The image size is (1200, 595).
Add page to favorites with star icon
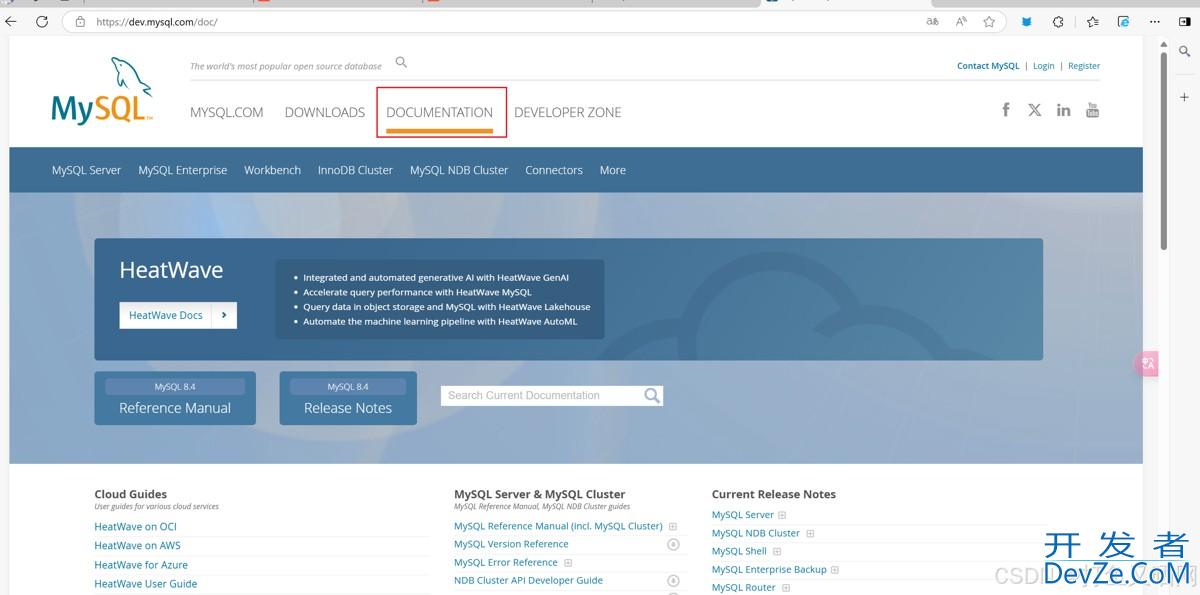pyautogui.click(x=989, y=21)
